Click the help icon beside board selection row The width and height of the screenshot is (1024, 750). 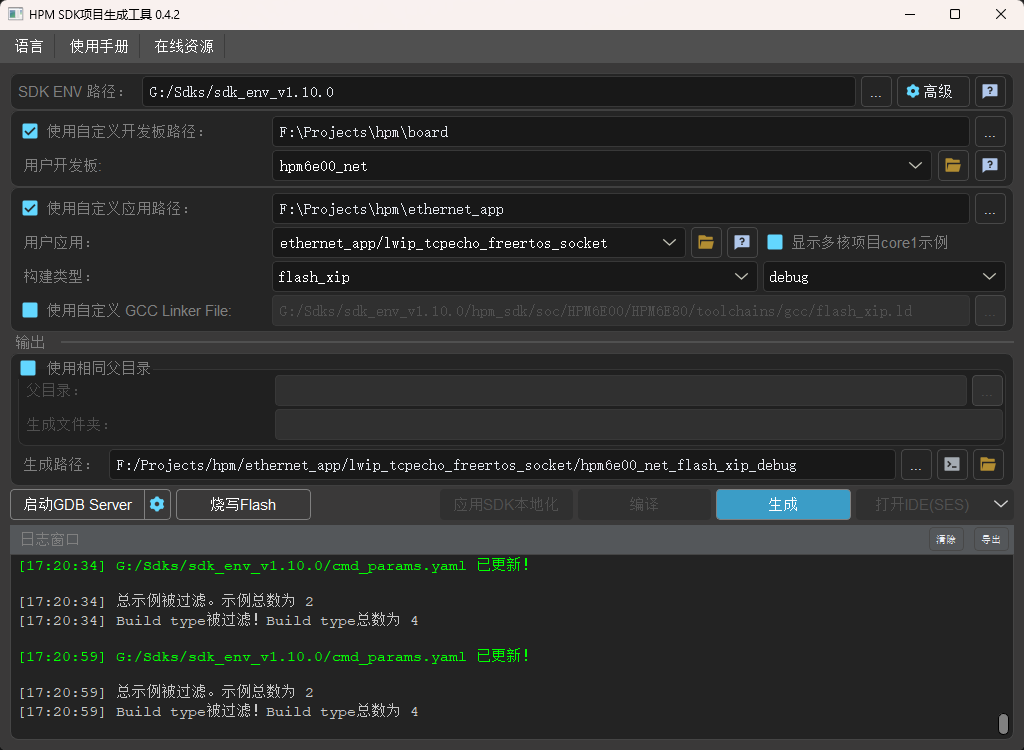(989, 165)
